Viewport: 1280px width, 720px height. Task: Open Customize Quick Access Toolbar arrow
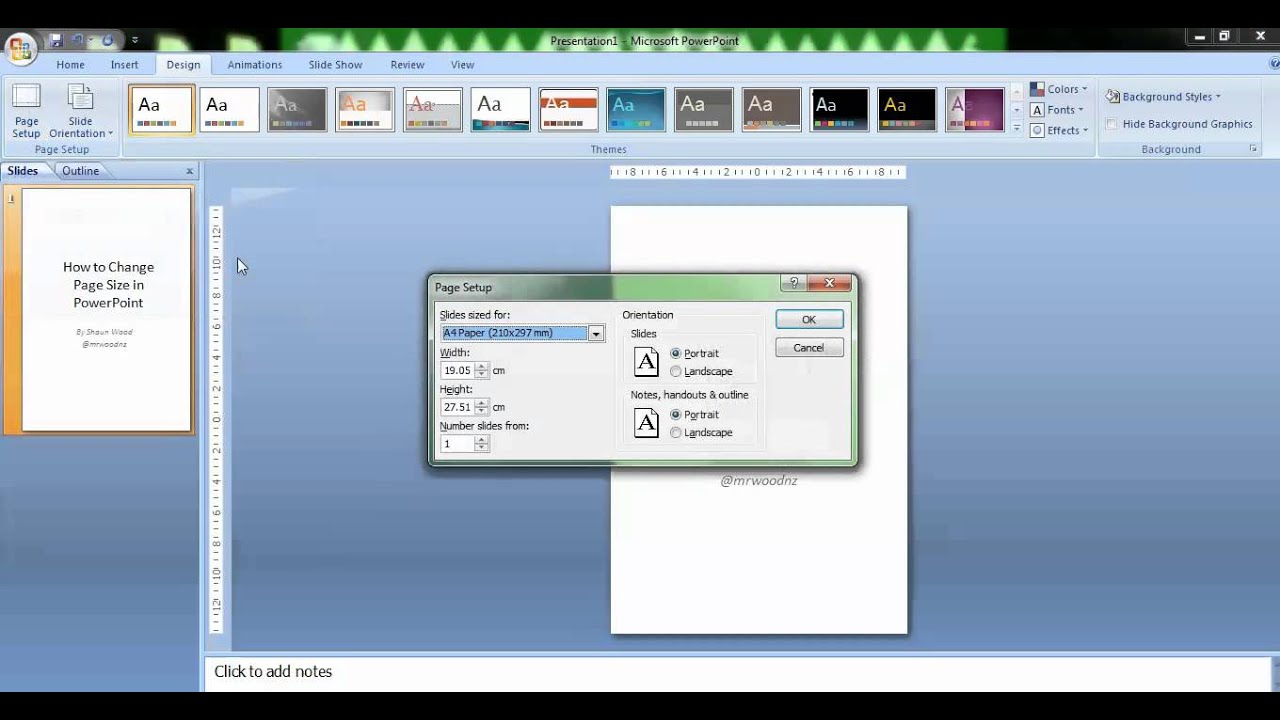(135, 41)
